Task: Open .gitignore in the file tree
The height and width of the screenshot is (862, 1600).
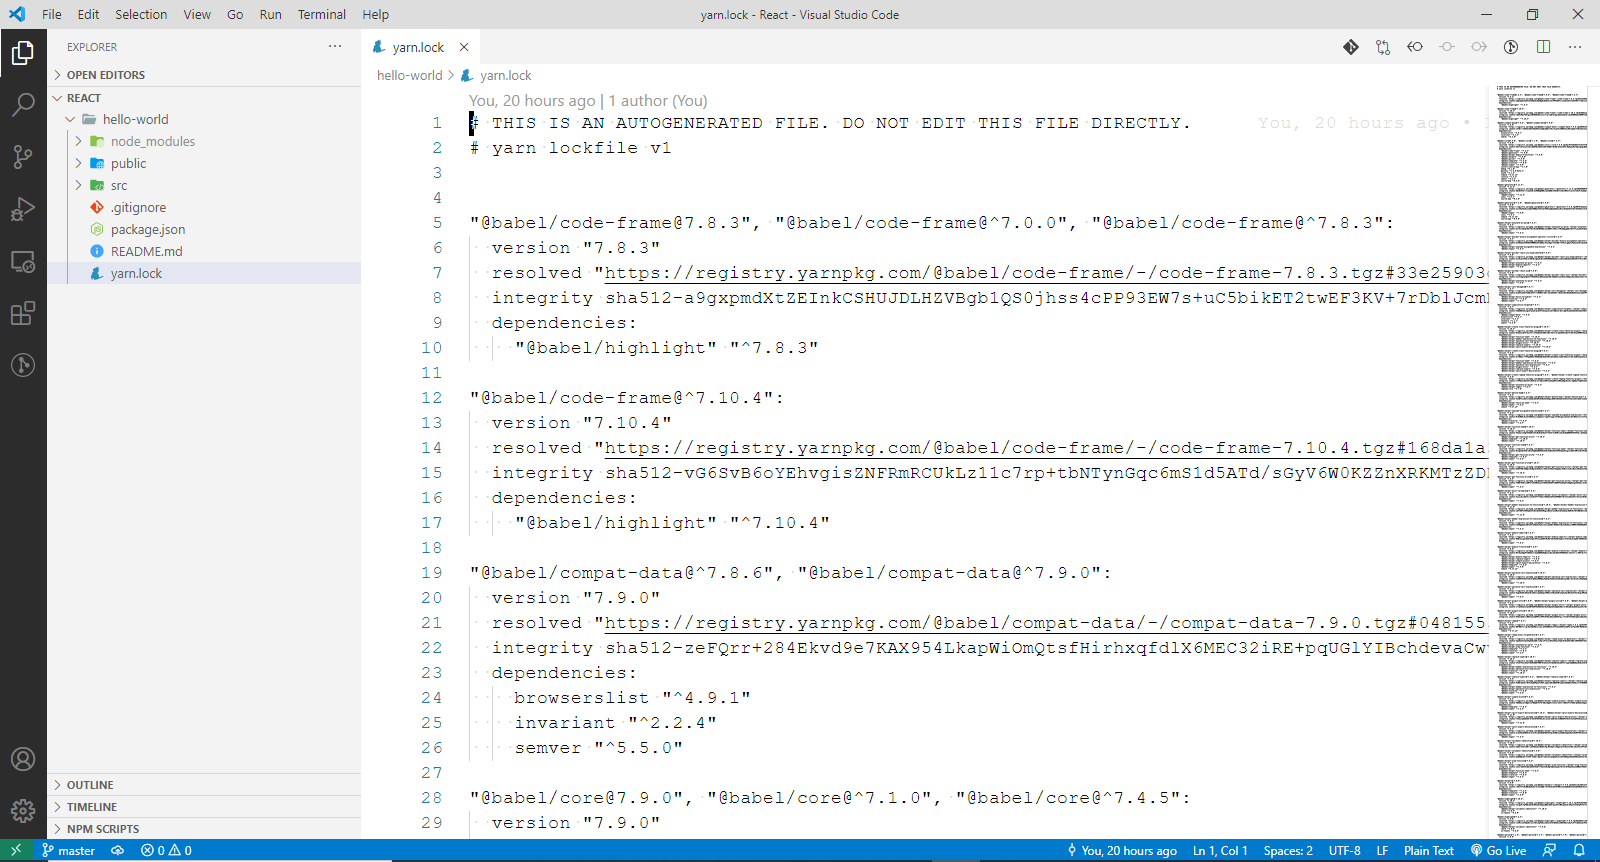Action: [x=204, y=207]
